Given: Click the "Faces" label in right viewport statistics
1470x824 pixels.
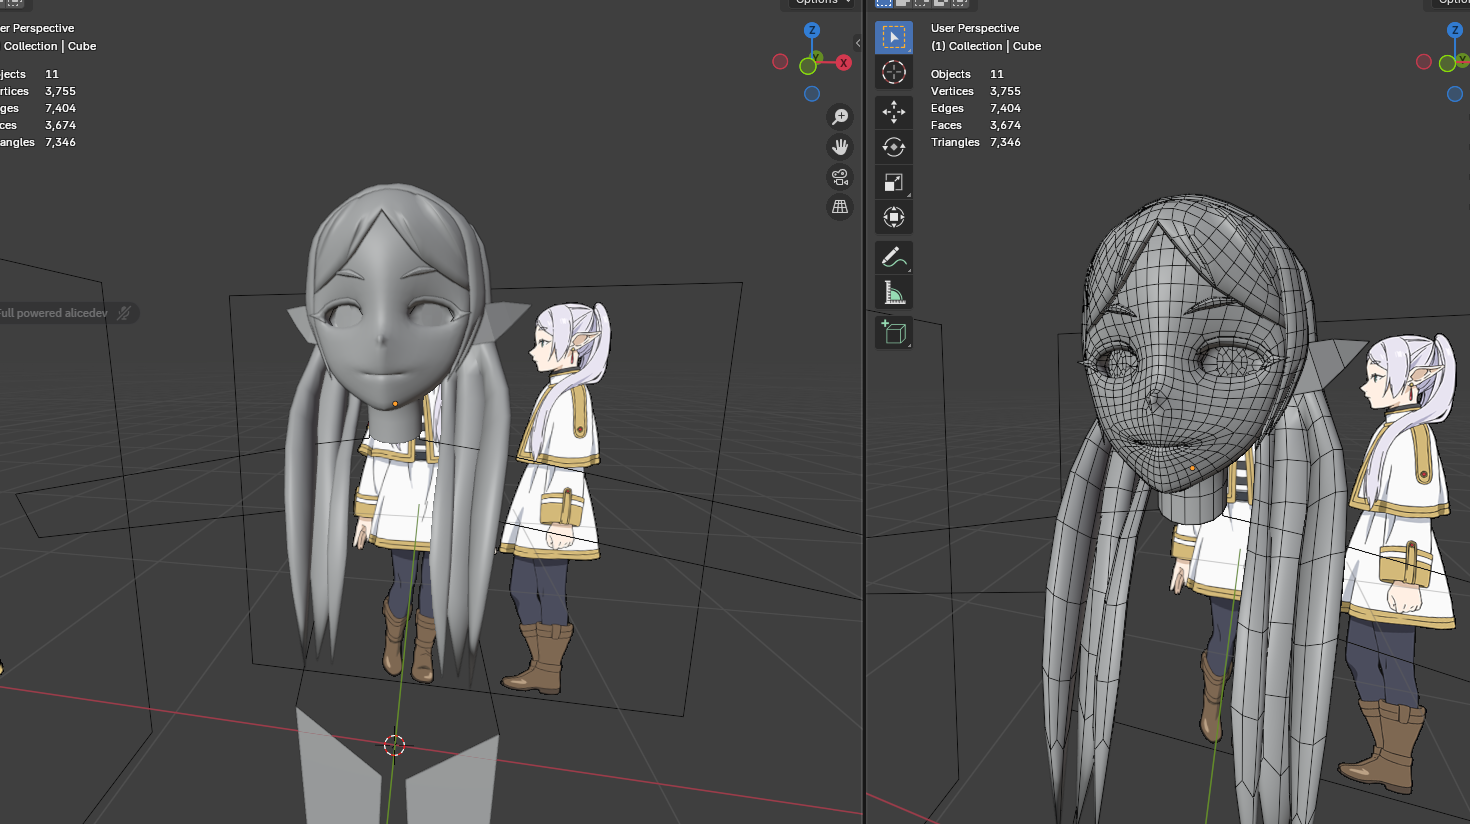Looking at the screenshot, I should 946,125.
